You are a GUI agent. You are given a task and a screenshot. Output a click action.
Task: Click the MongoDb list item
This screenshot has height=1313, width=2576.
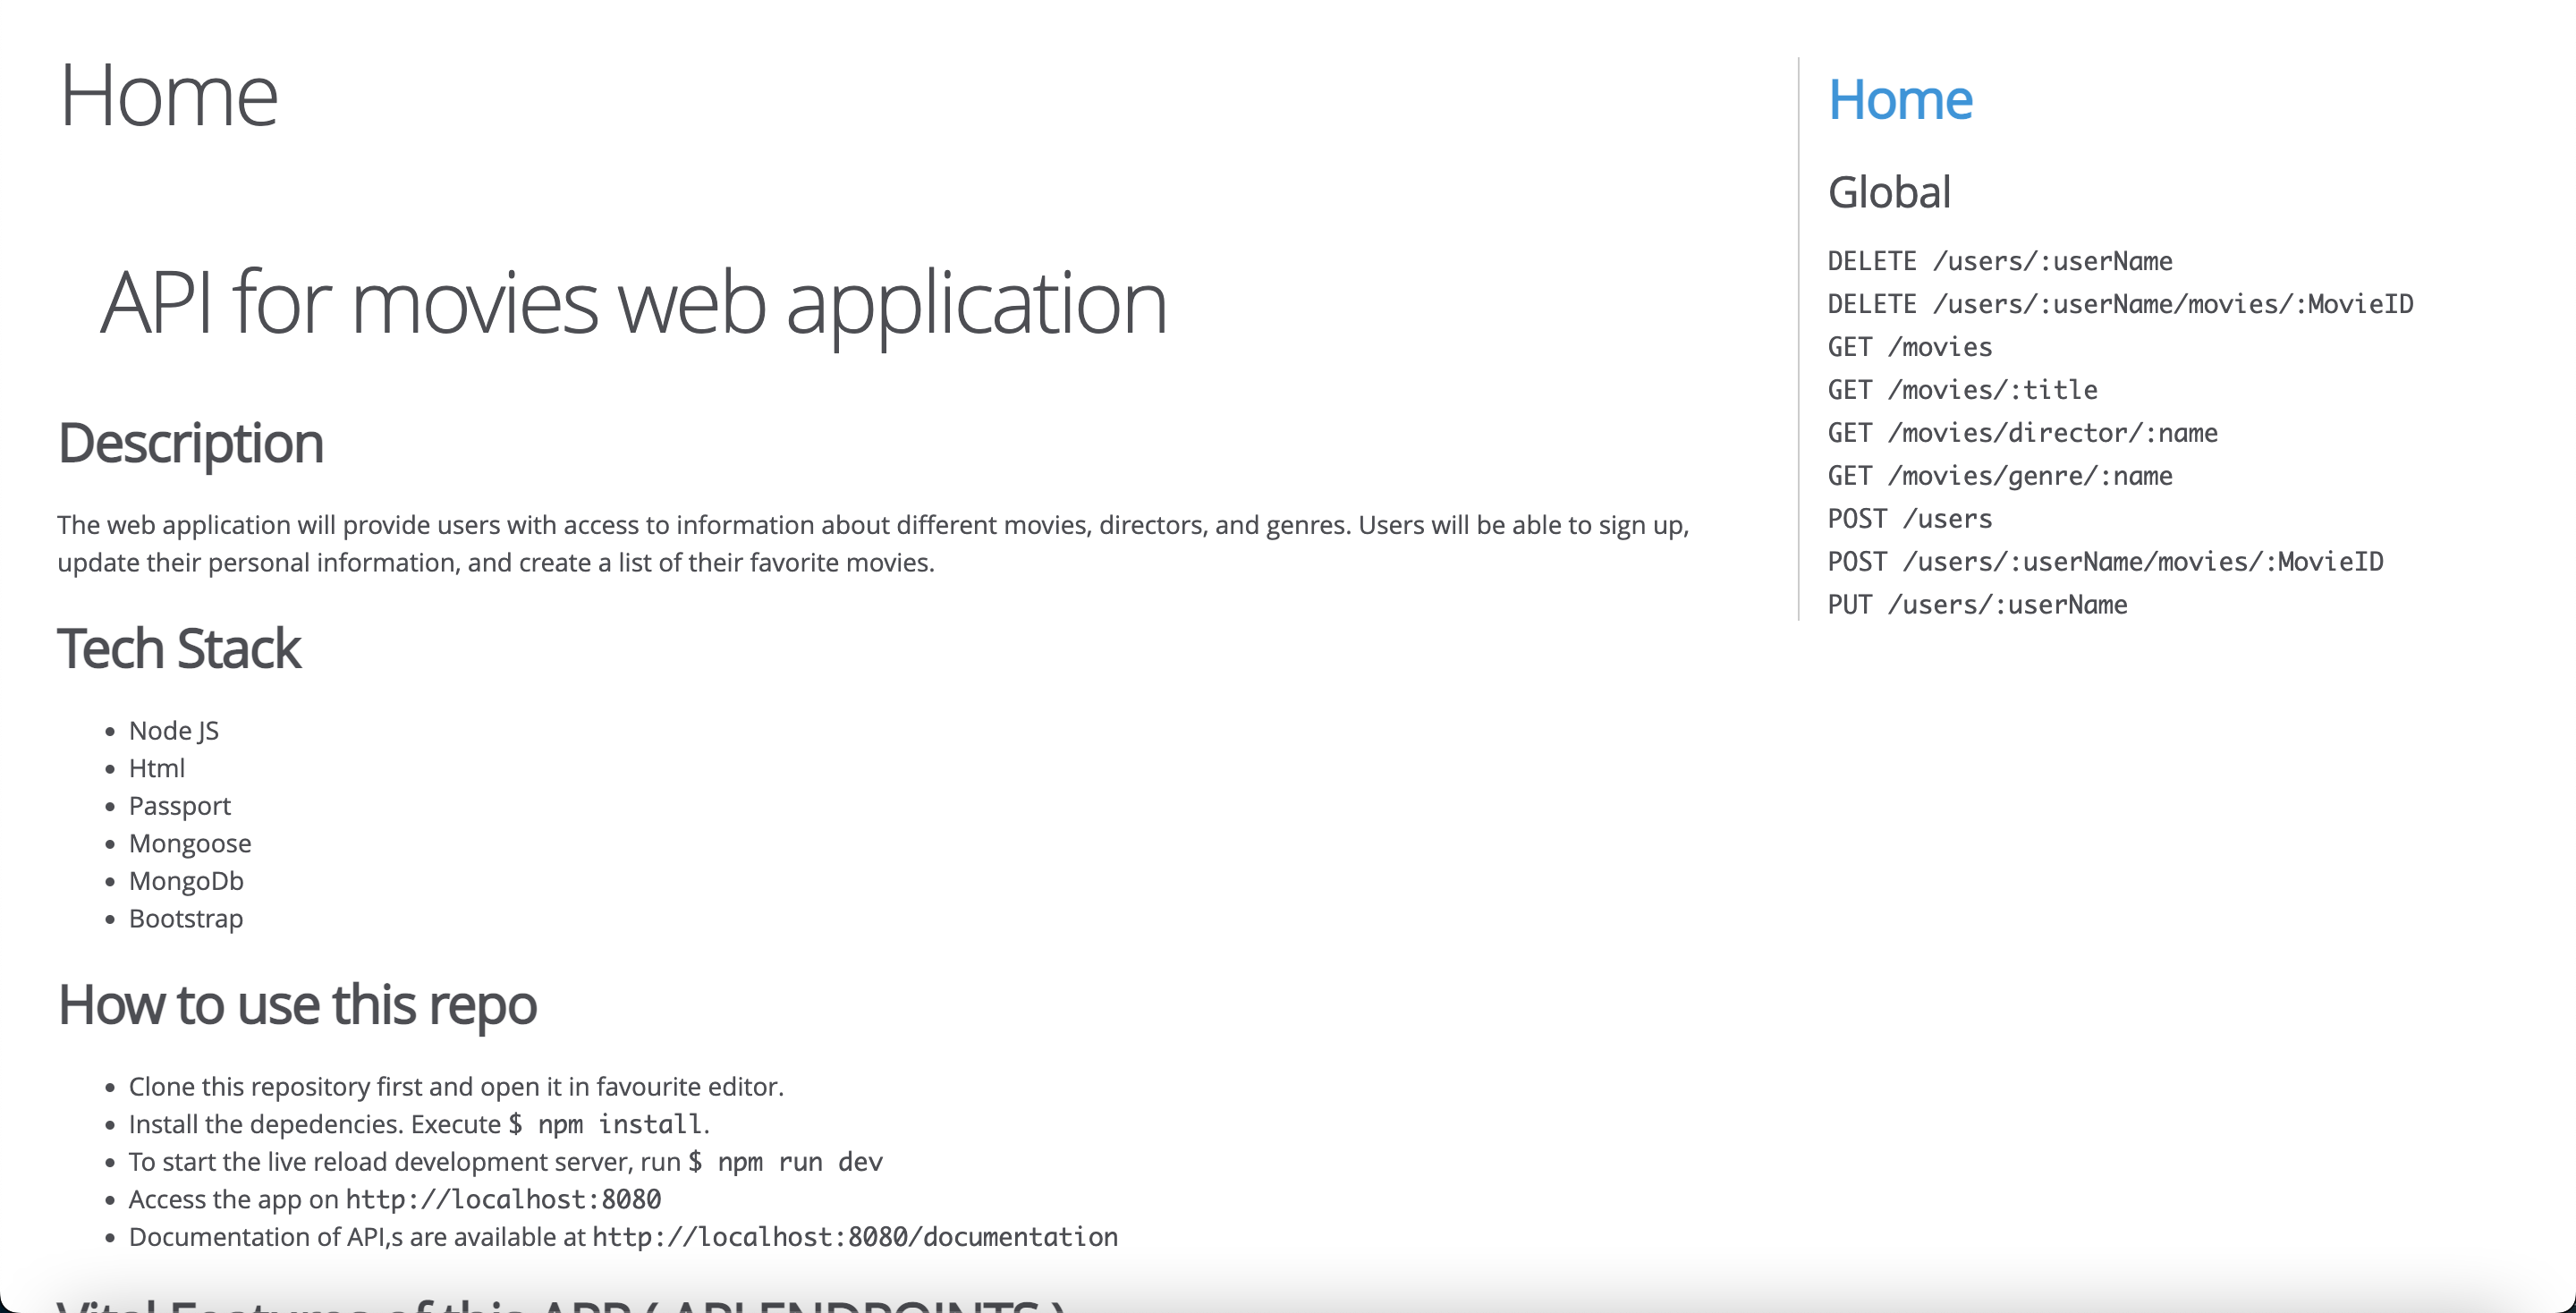[x=186, y=881]
